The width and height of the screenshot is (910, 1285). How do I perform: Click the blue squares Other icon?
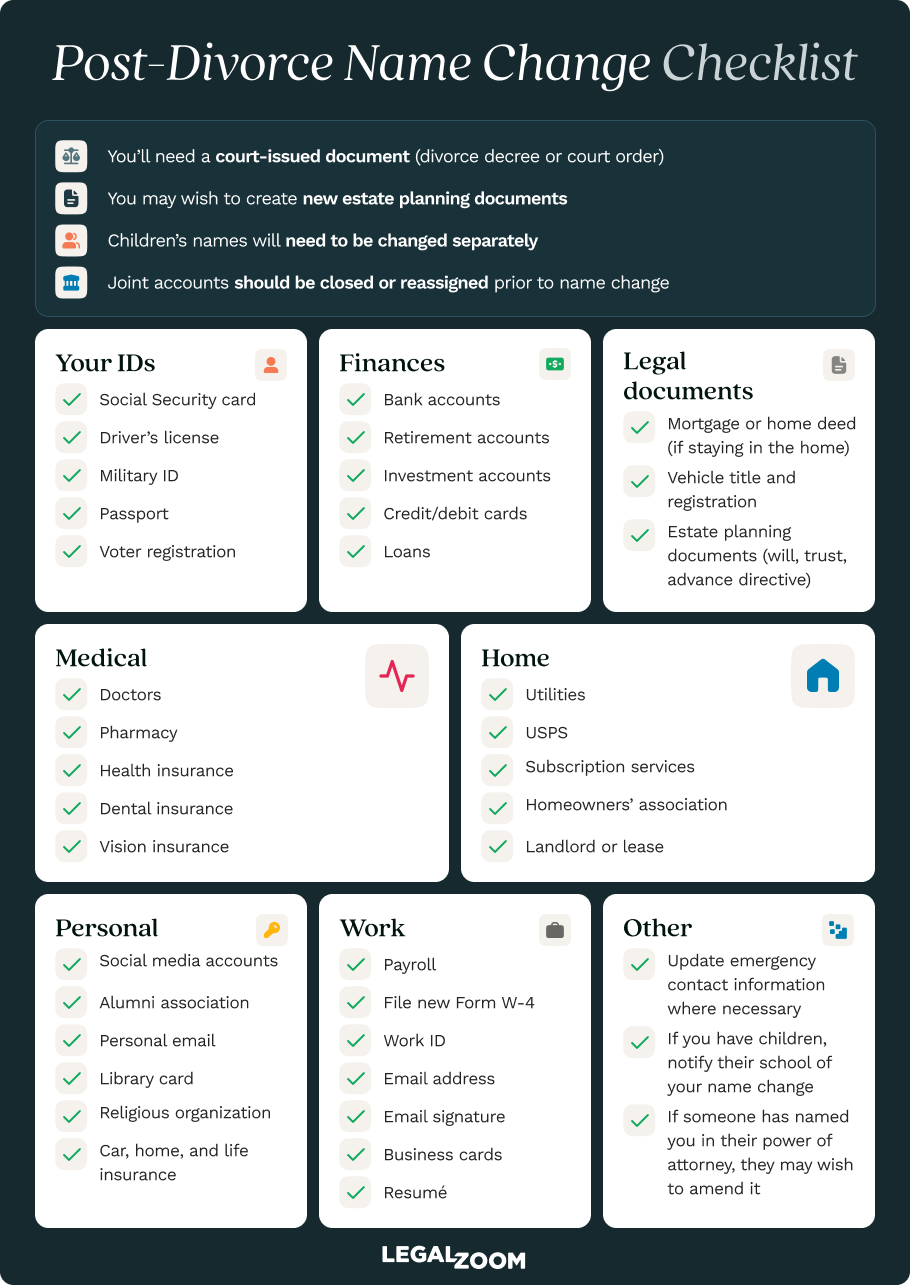838,930
